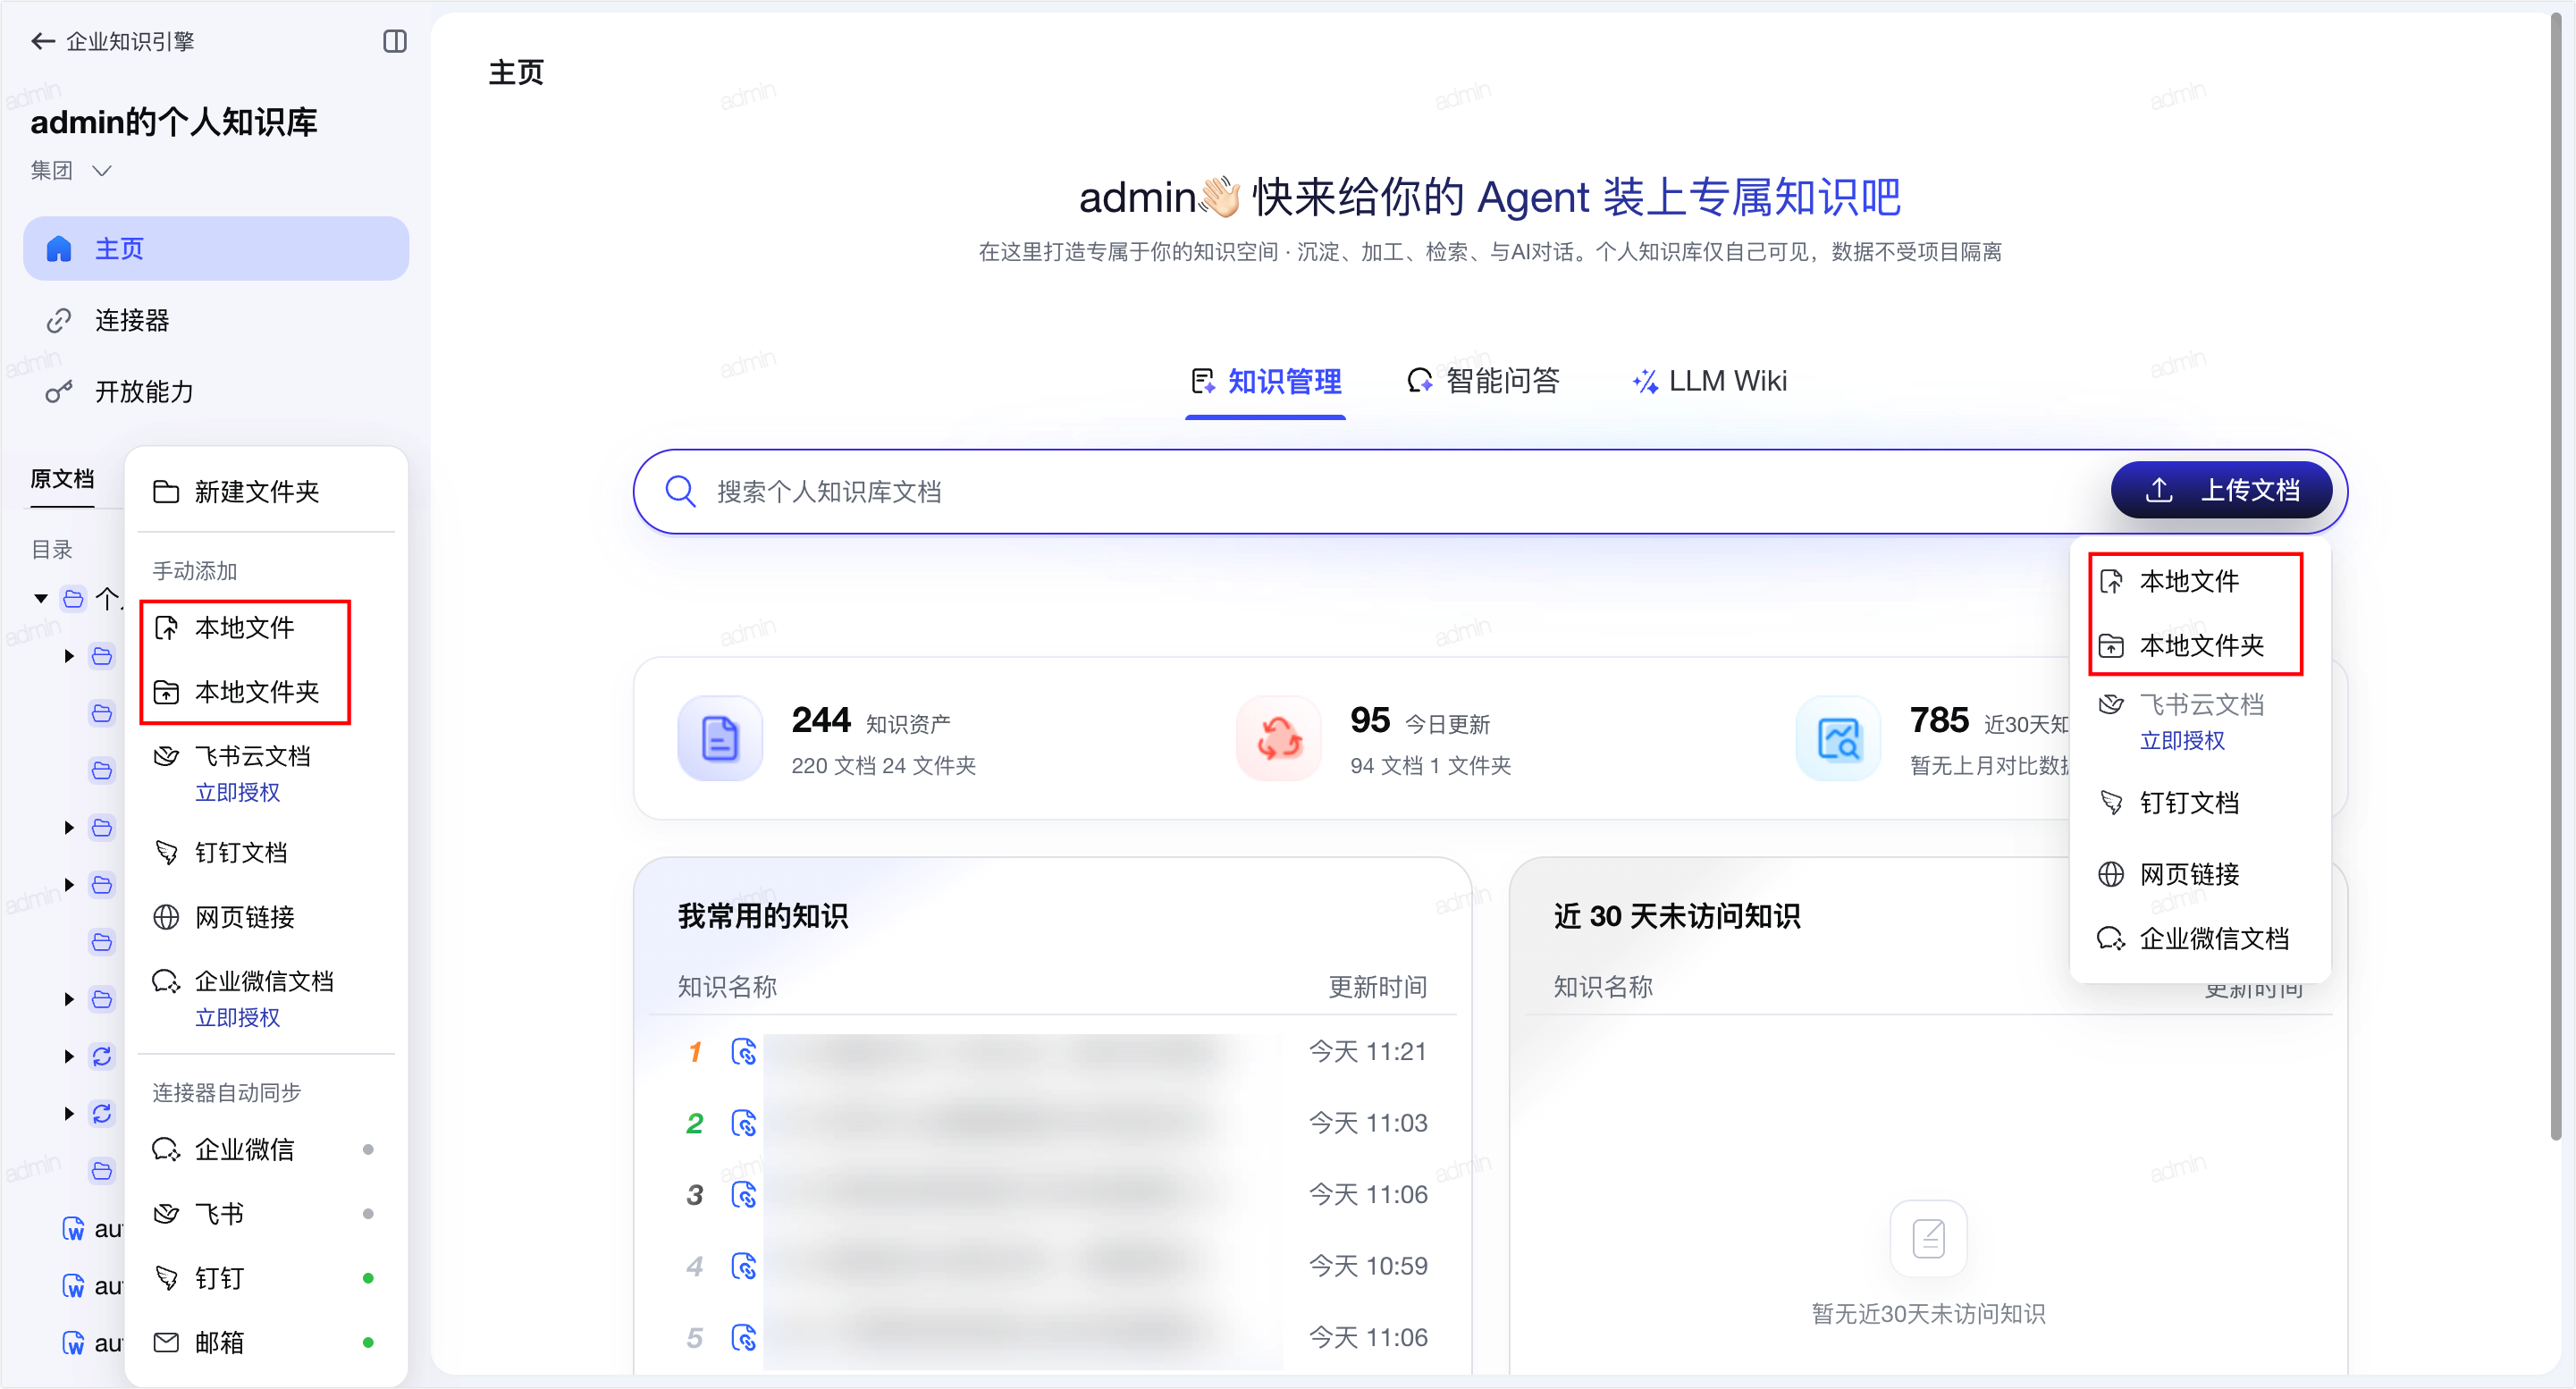Click 立即授权 under 企业微信文档 in left menu
The height and width of the screenshot is (1389, 2576).
pyautogui.click(x=238, y=1017)
